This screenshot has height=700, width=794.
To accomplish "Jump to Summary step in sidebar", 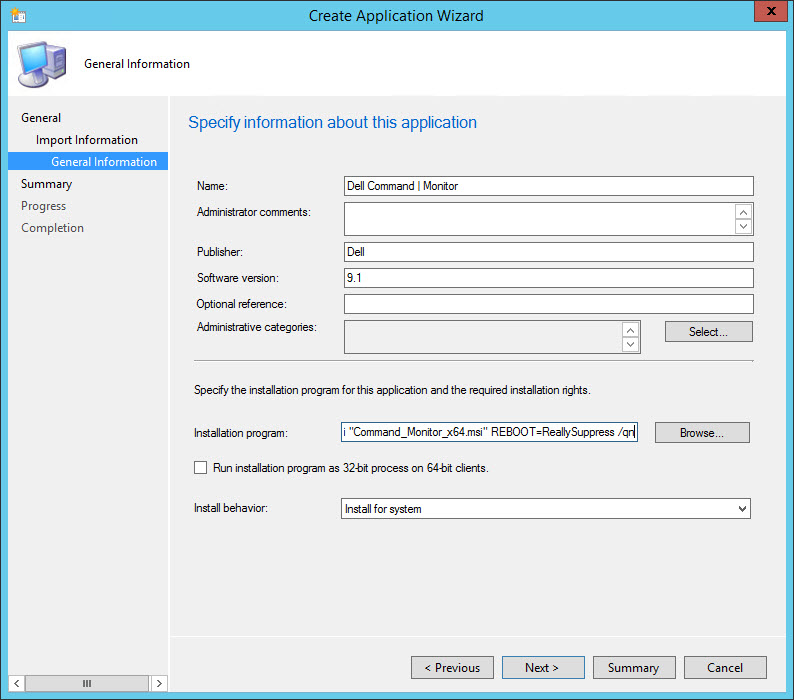I will (x=46, y=184).
